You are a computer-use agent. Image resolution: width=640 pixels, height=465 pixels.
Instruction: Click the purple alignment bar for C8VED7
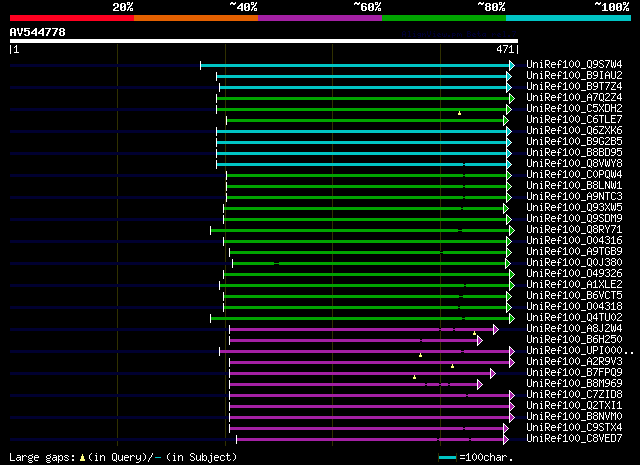[370, 440]
